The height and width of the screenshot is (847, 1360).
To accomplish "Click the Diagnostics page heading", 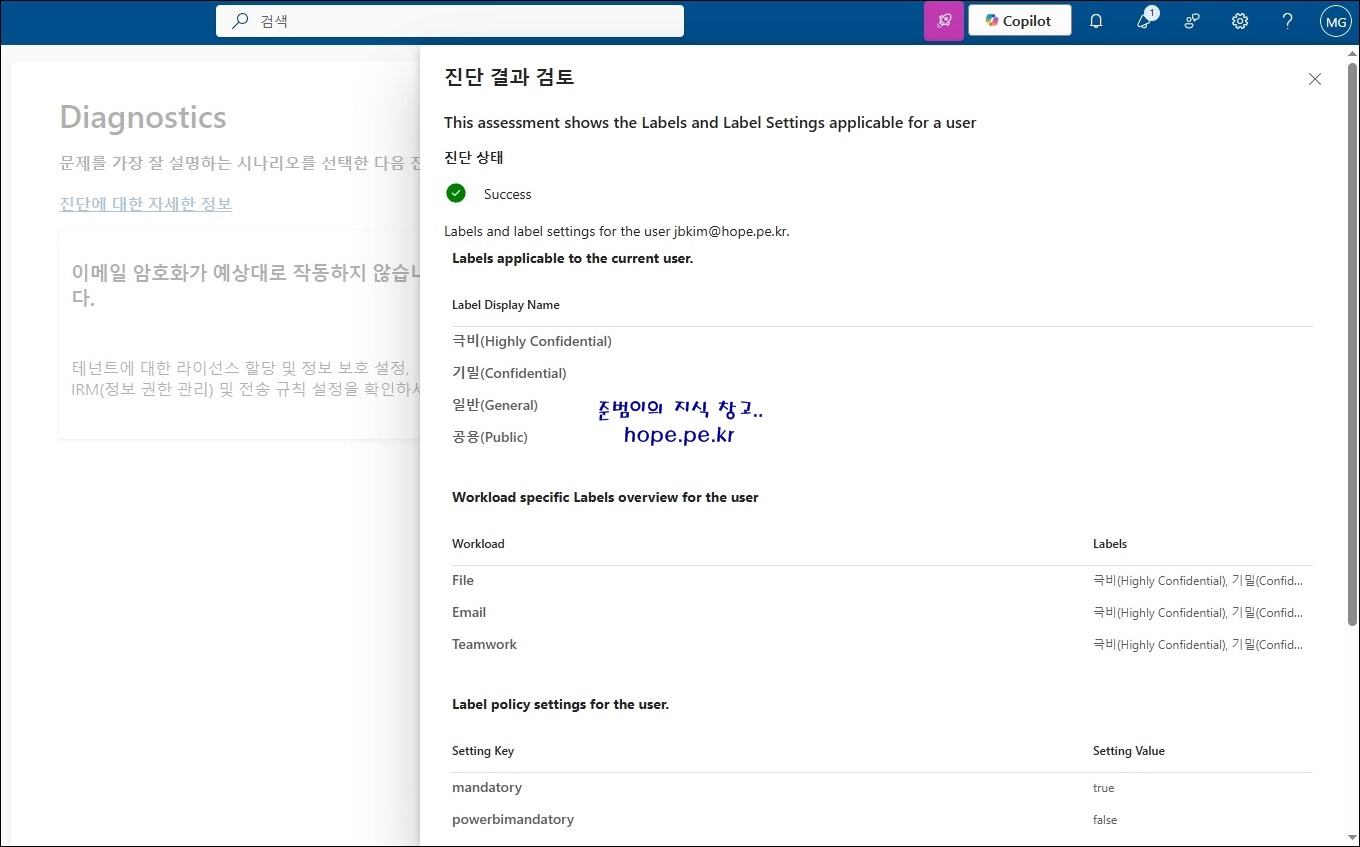I will 143,117.
